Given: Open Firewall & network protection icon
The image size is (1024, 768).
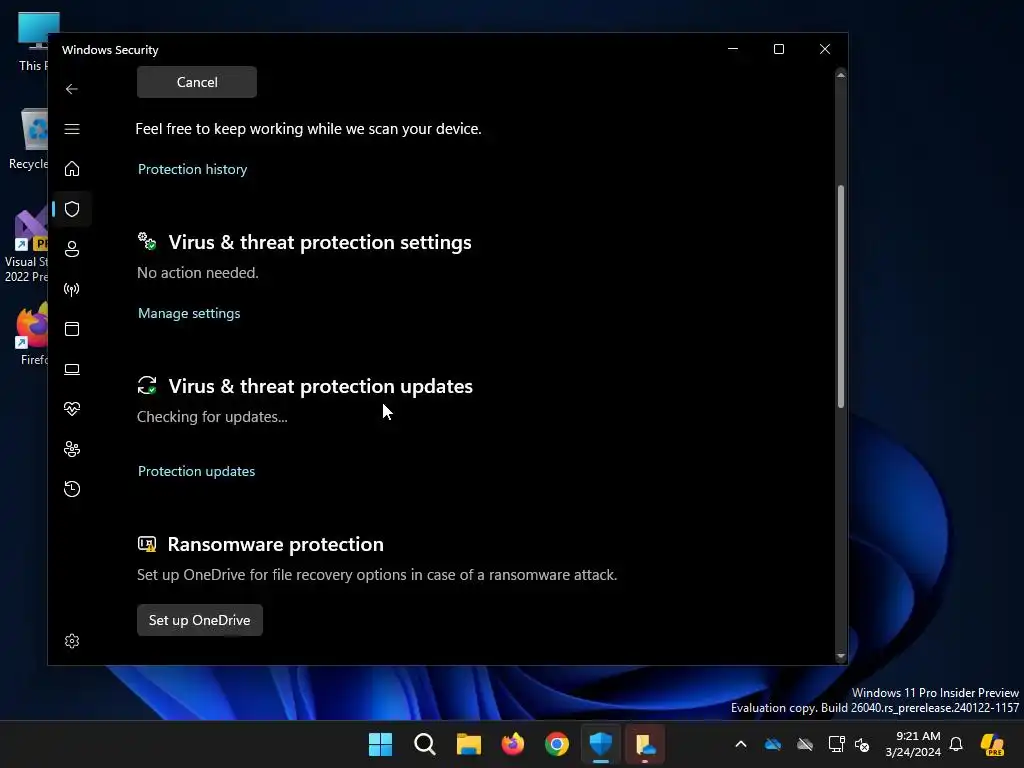Looking at the screenshot, I should 72,289.
